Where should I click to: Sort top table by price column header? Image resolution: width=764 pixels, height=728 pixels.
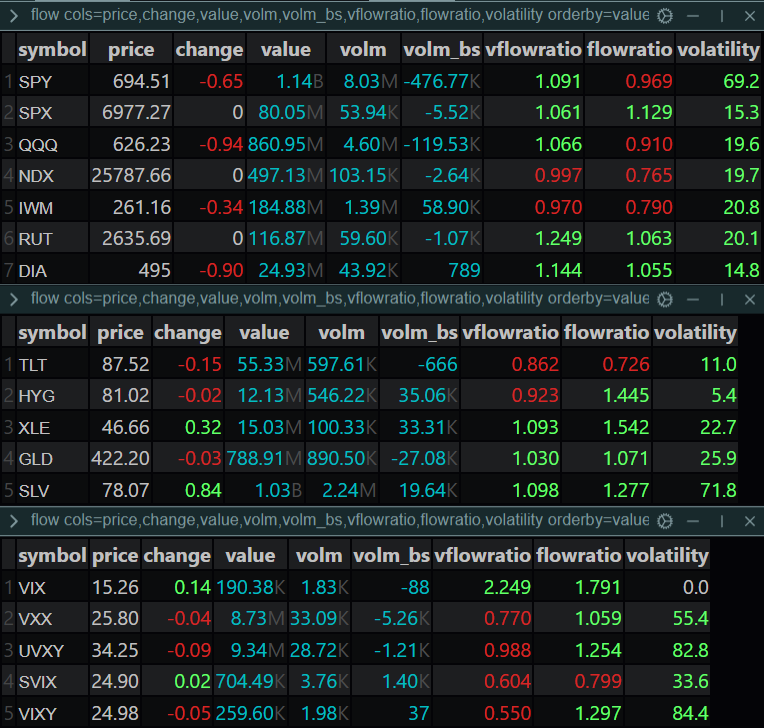pyautogui.click(x=131, y=49)
